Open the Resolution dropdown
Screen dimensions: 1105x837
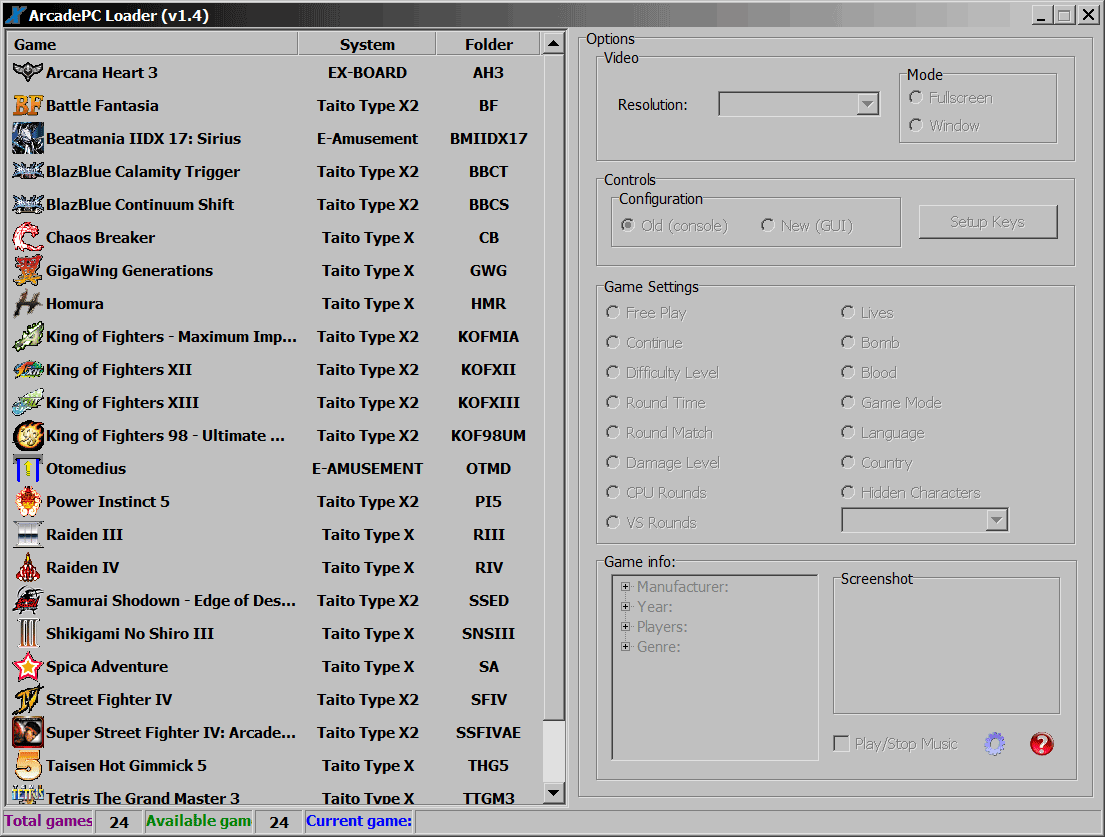tap(867, 104)
